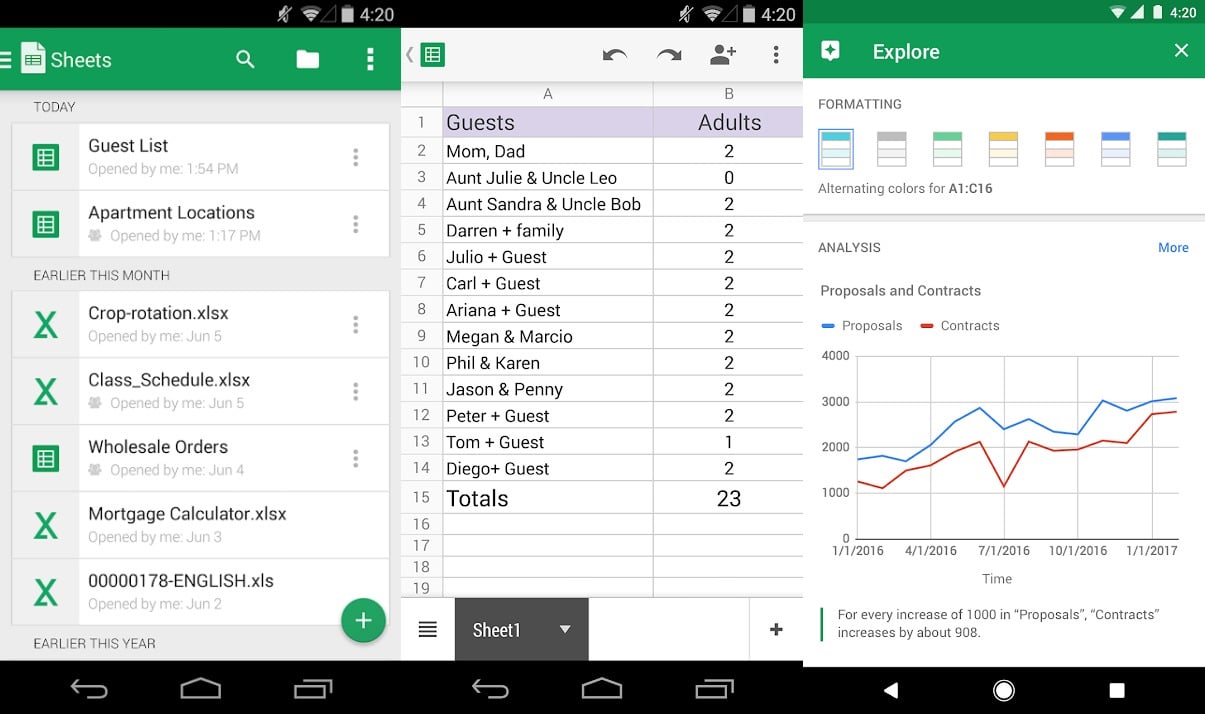Select the Adults header cell
The width and height of the screenshot is (1205, 714).
coord(728,122)
